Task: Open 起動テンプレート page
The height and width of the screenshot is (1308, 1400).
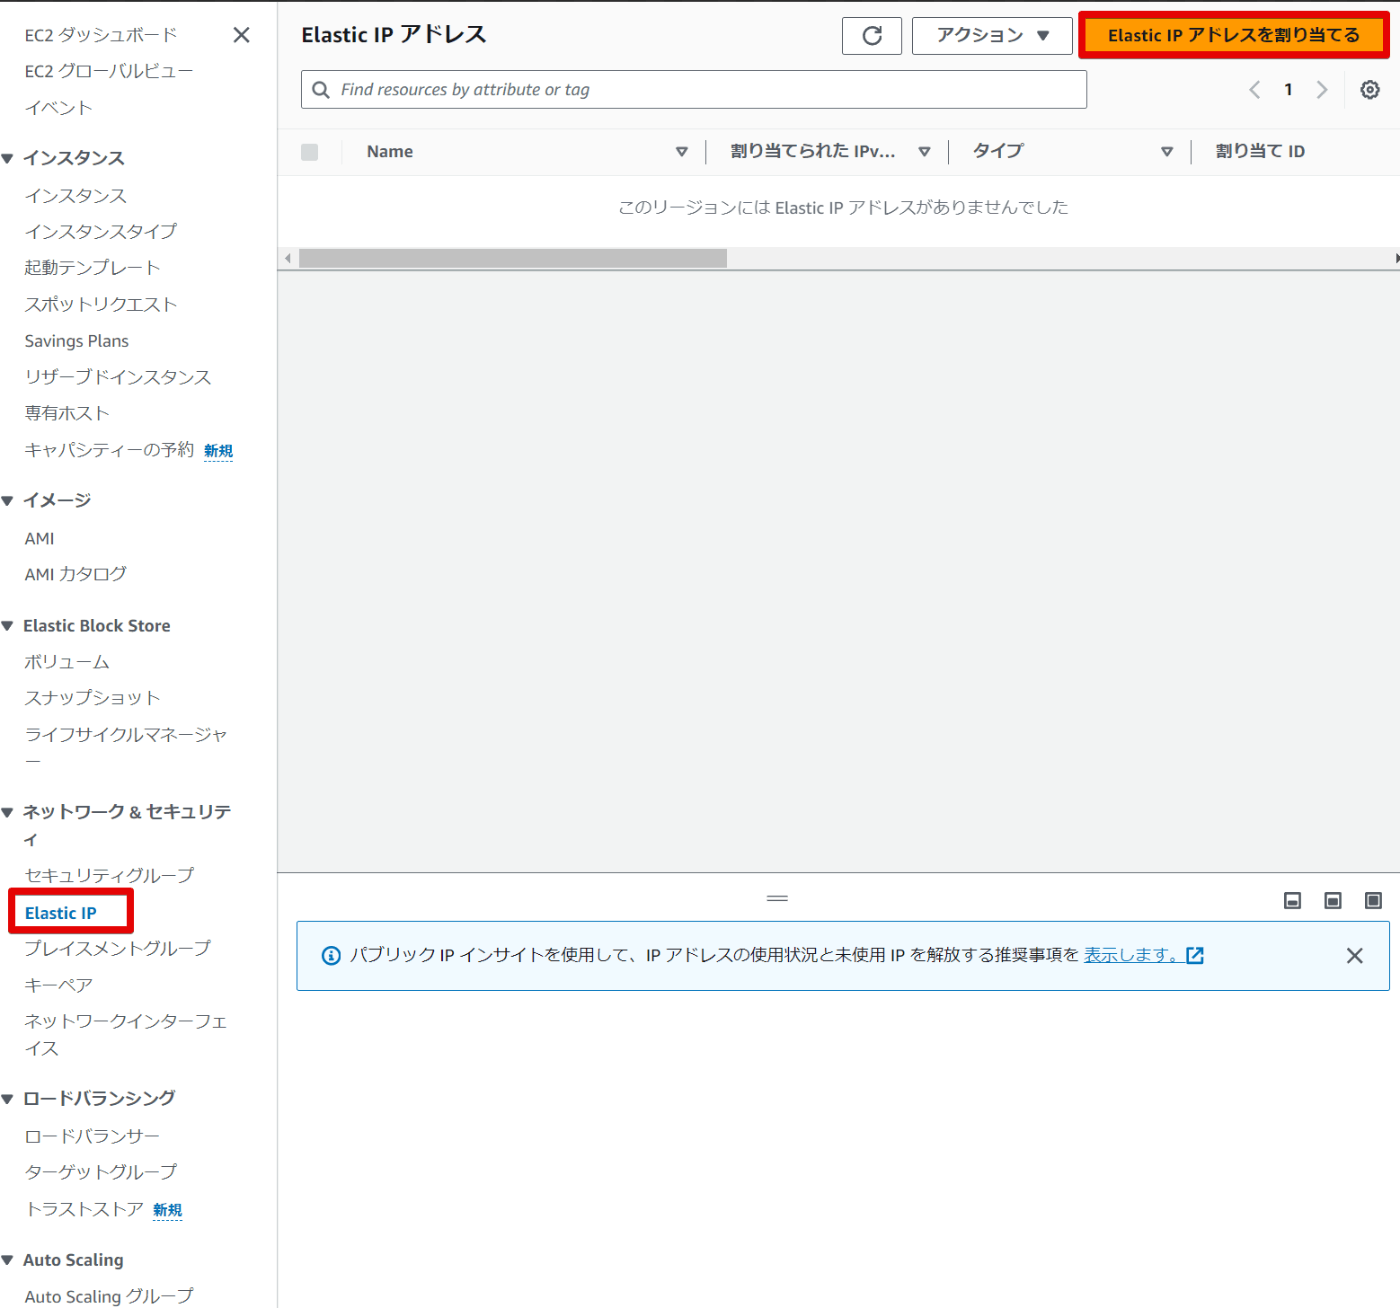Action: [x=92, y=268]
